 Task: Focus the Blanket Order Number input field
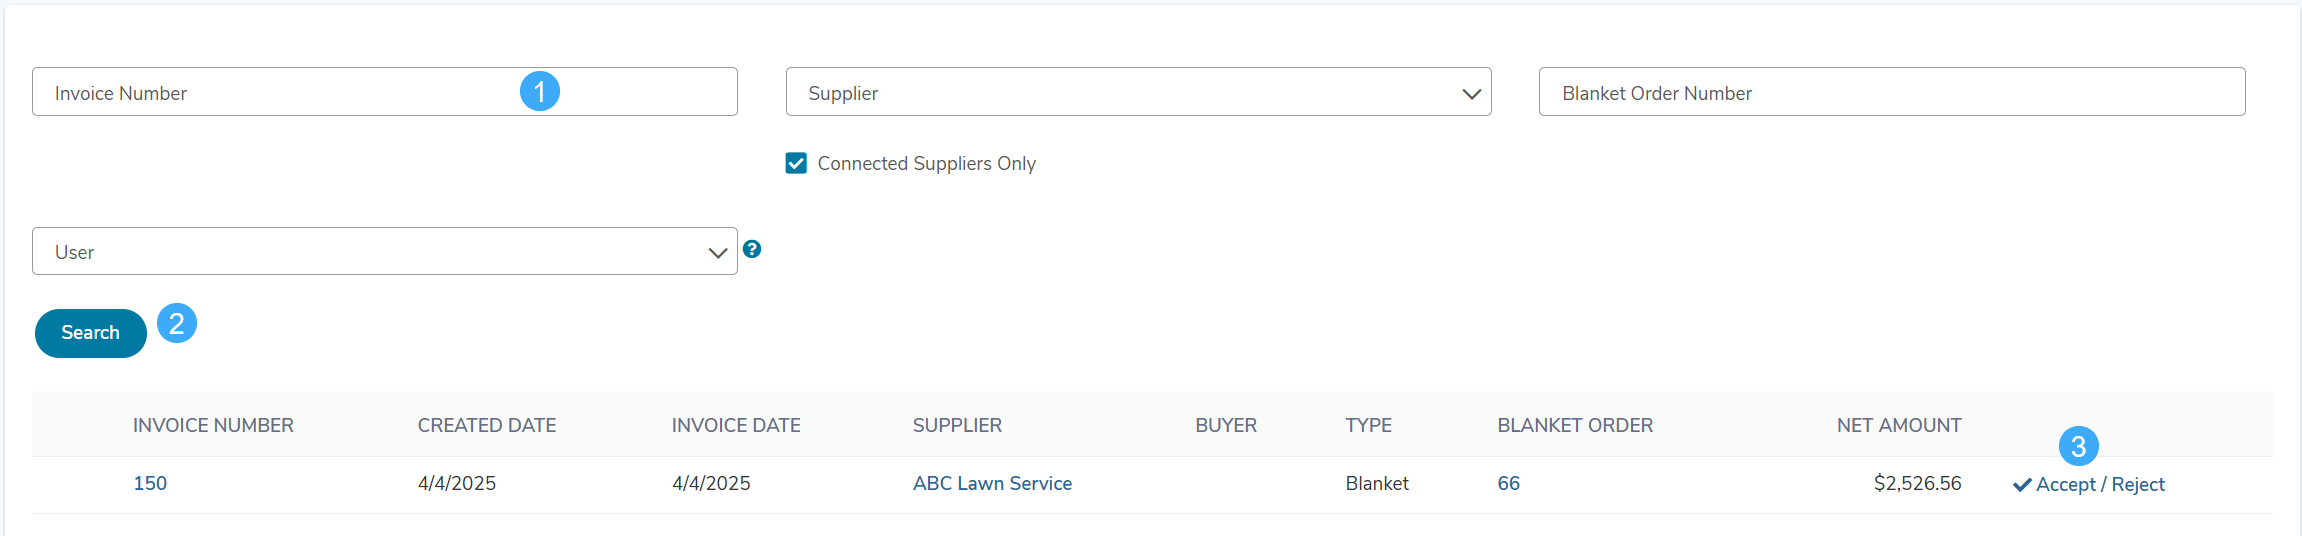[1892, 92]
